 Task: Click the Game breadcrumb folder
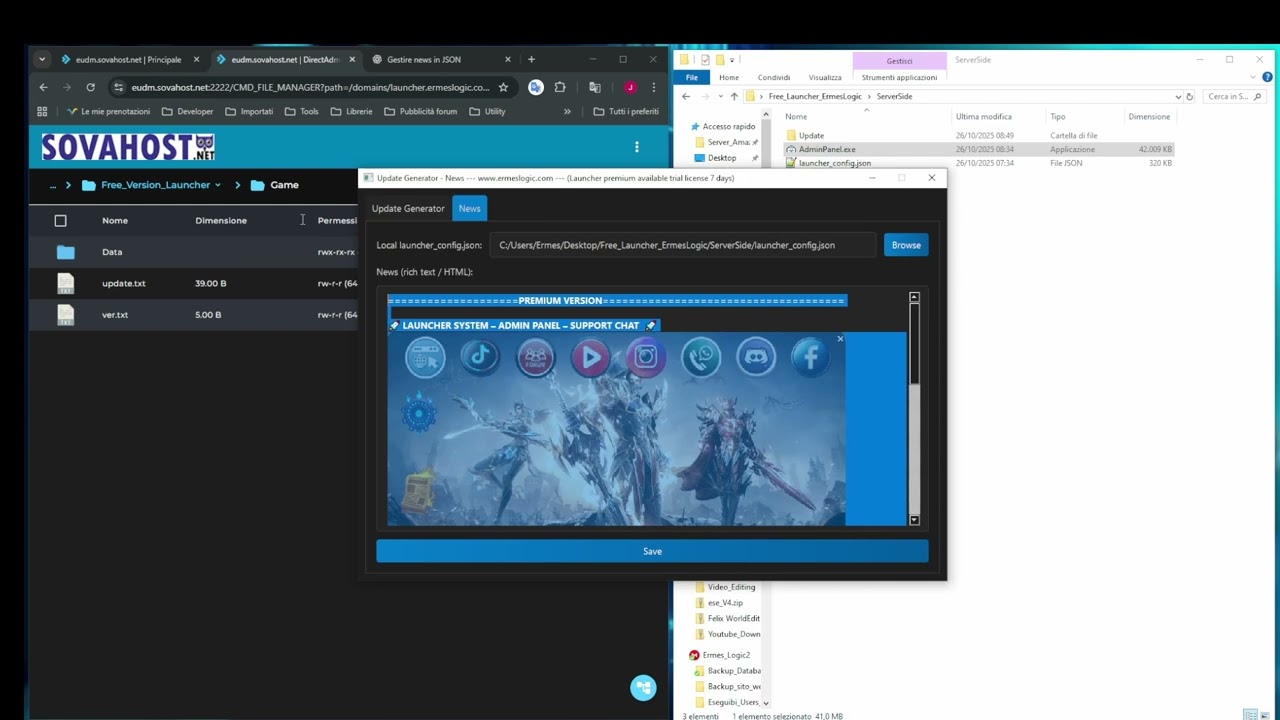pos(275,185)
